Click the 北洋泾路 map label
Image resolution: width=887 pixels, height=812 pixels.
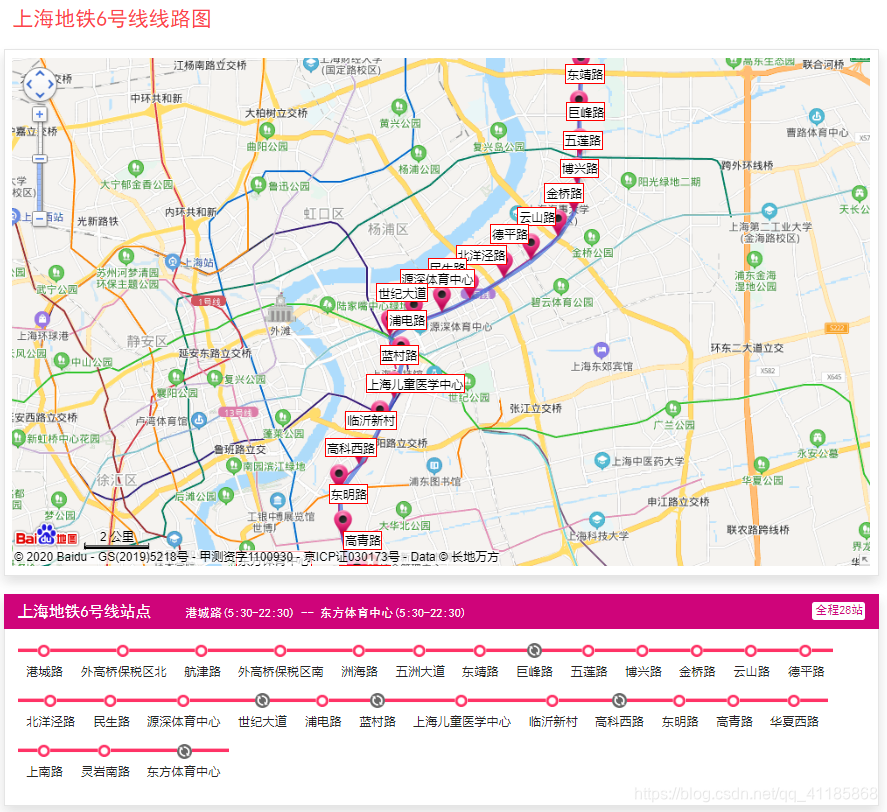tap(481, 255)
